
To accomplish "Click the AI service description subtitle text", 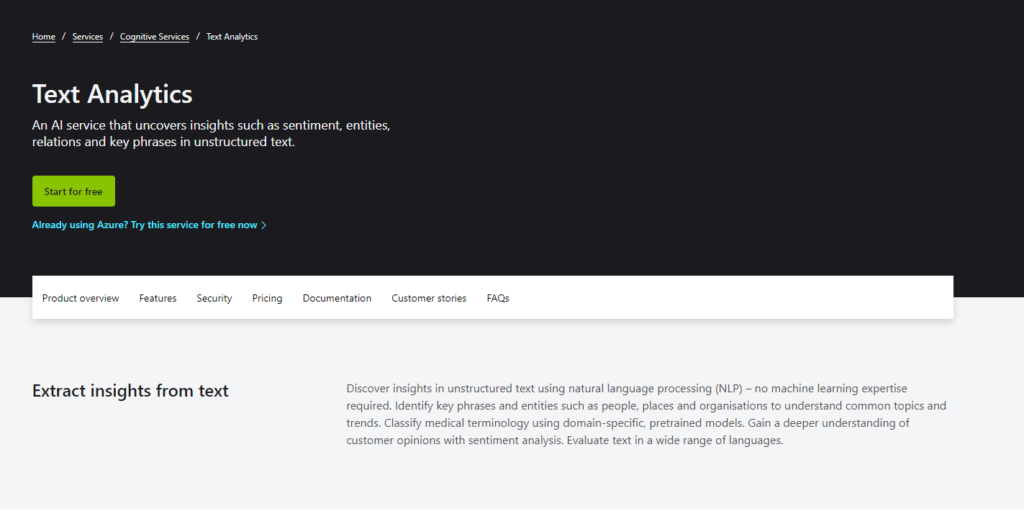I will [x=211, y=133].
